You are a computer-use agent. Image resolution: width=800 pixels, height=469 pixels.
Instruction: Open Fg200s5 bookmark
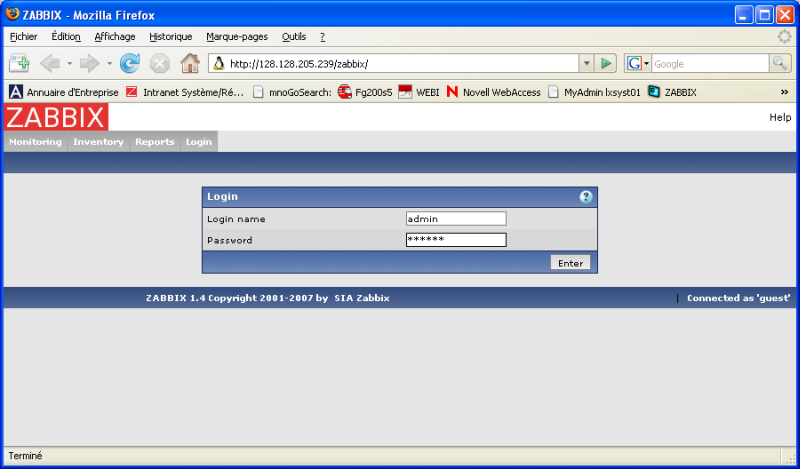click(x=365, y=92)
